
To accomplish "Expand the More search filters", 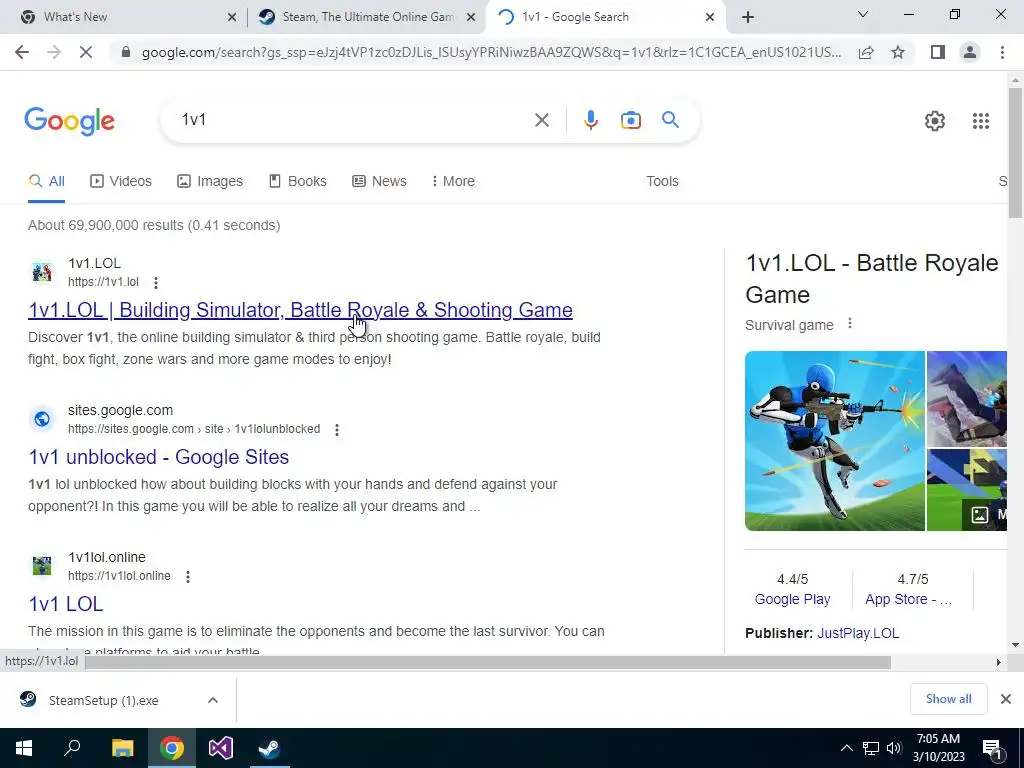I will [453, 181].
